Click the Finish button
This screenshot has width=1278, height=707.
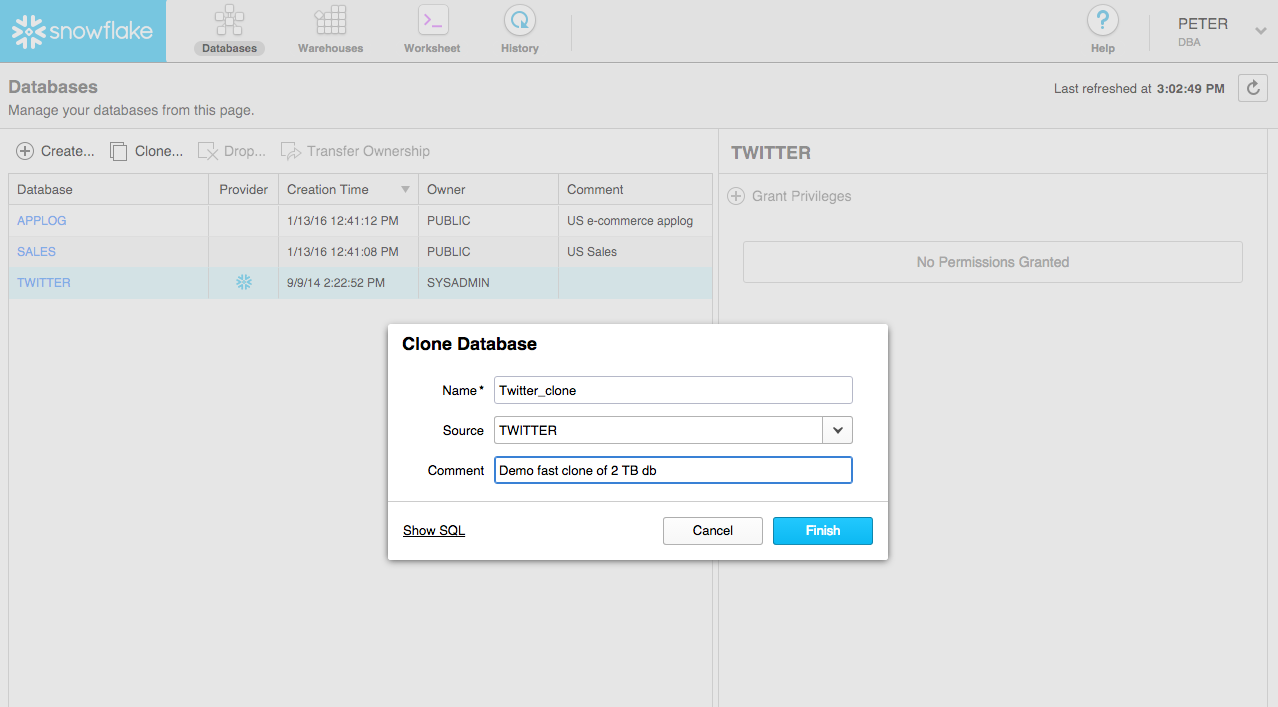(823, 531)
